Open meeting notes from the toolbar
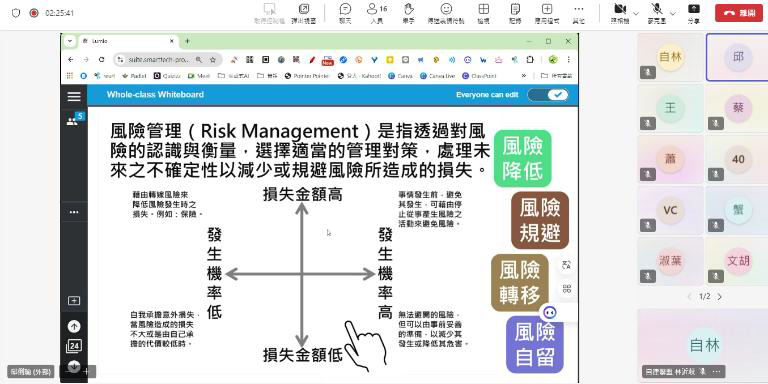Image resolution: width=768 pixels, height=384 pixels. (515, 13)
